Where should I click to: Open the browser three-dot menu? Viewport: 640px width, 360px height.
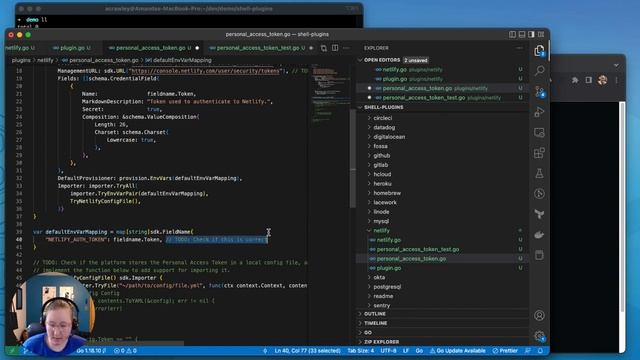tap(616, 80)
